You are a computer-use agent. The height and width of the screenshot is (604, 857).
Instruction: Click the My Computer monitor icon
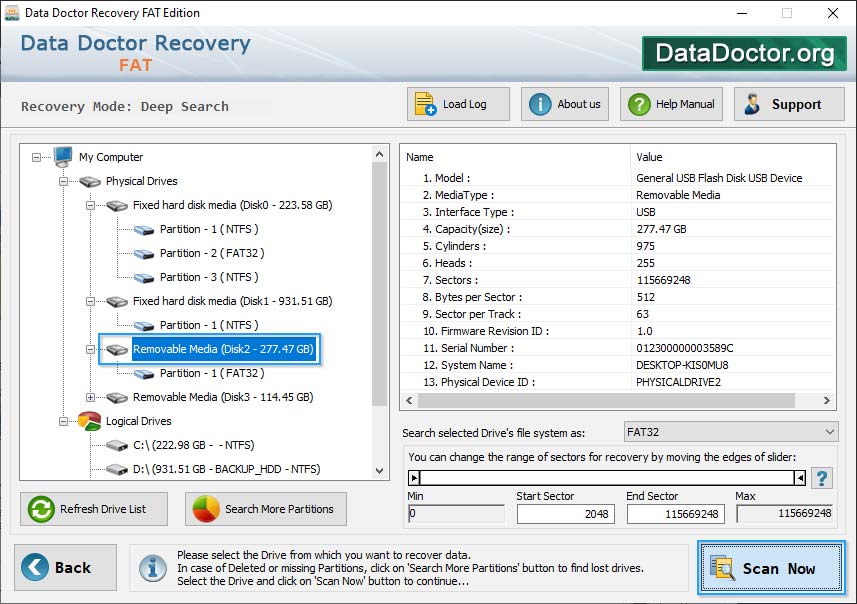coord(63,156)
